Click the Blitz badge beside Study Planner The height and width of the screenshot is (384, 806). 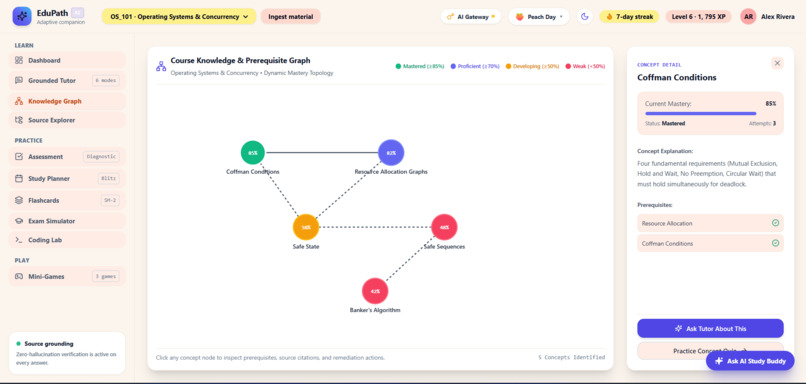tap(109, 178)
